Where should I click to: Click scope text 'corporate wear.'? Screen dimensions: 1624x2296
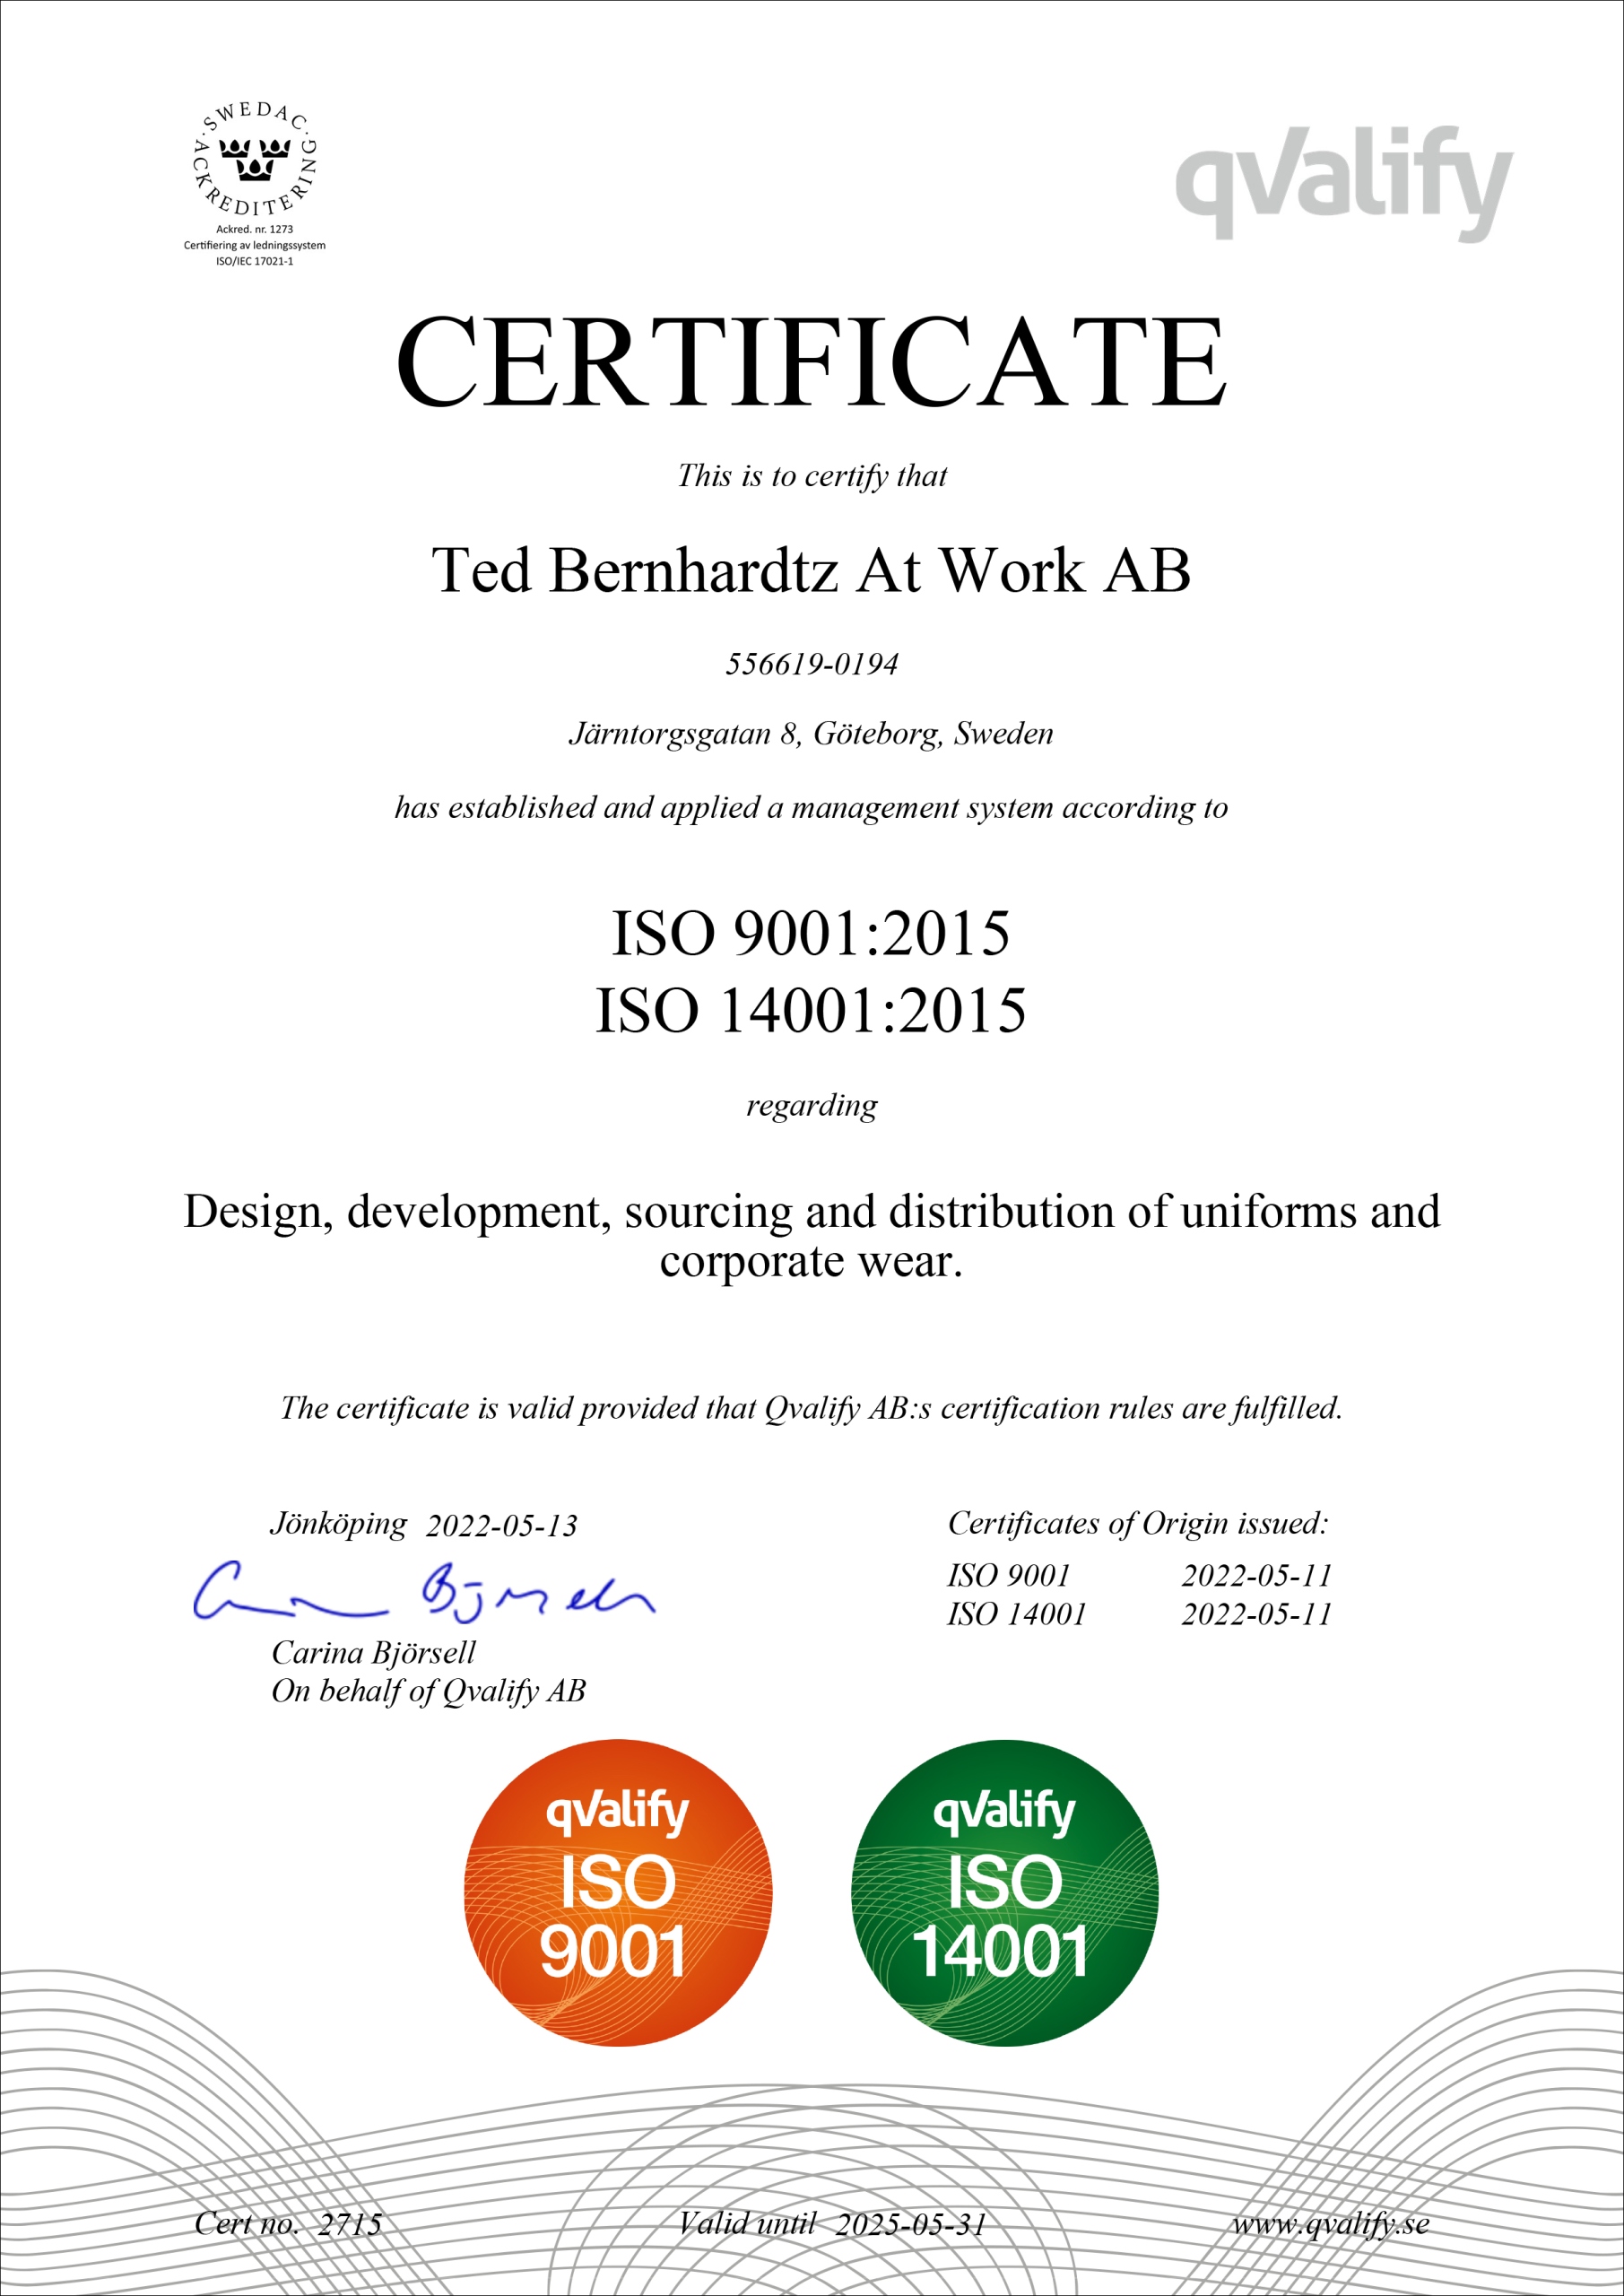811,1261
